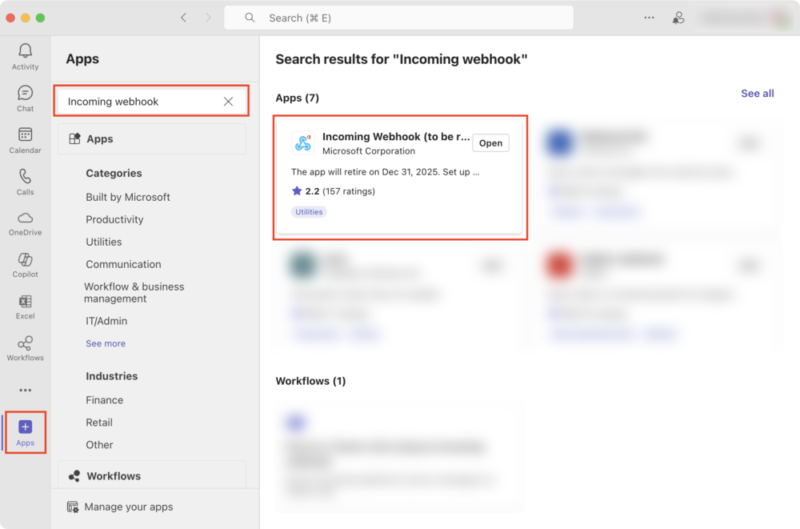Open the Calendar icon
This screenshot has width=800, height=529.
(25, 134)
